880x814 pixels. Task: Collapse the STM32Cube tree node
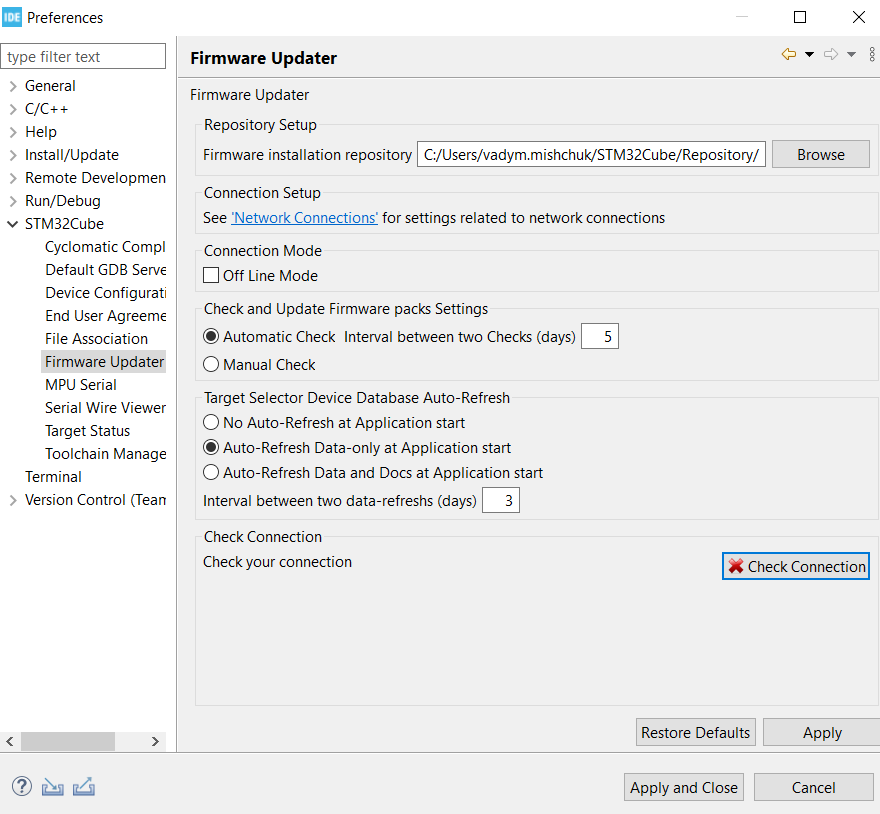click(13, 224)
